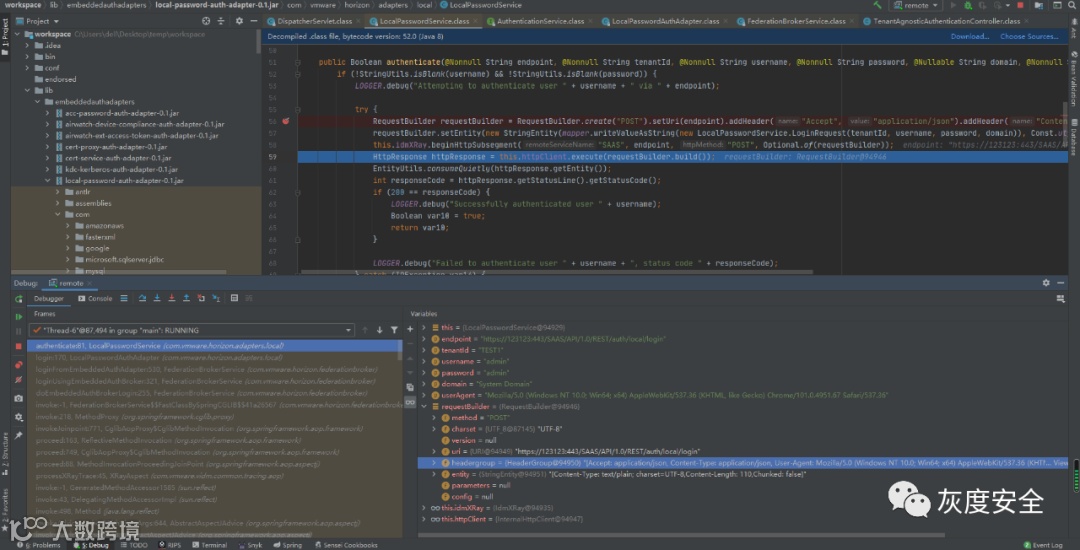Click the thread dump camera icon
Viewport: 1080px width, 550px height.
19,399
